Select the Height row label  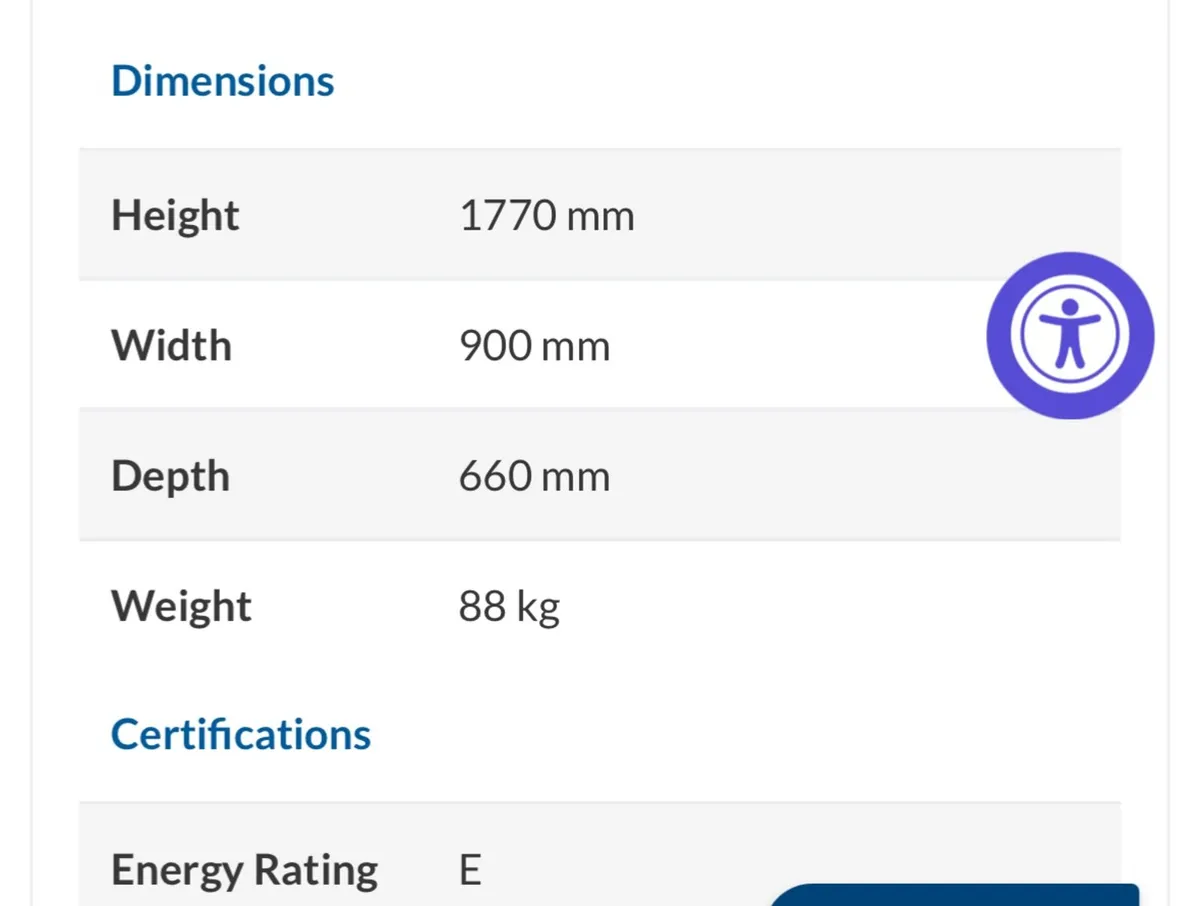[x=175, y=216]
